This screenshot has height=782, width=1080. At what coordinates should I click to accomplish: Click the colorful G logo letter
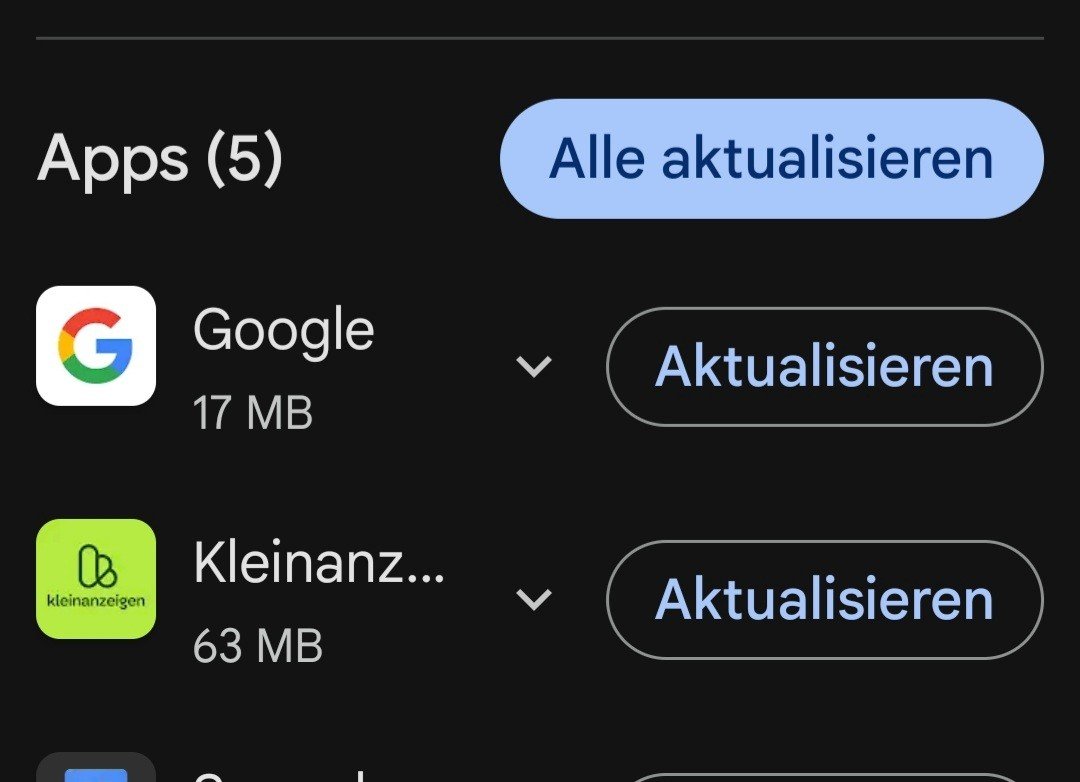click(96, 346)
